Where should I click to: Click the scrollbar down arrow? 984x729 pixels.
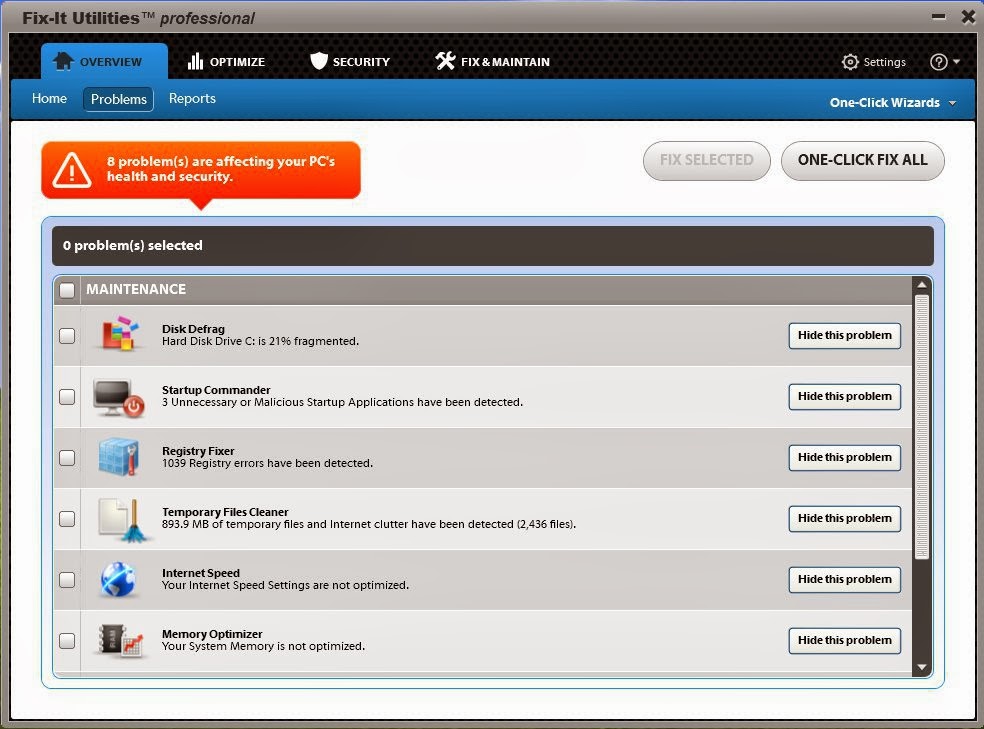[x=922, y=667]
